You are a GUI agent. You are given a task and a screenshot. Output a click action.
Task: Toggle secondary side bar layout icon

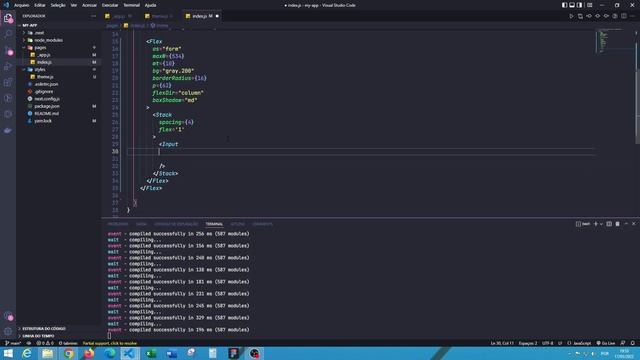point(580,5)
